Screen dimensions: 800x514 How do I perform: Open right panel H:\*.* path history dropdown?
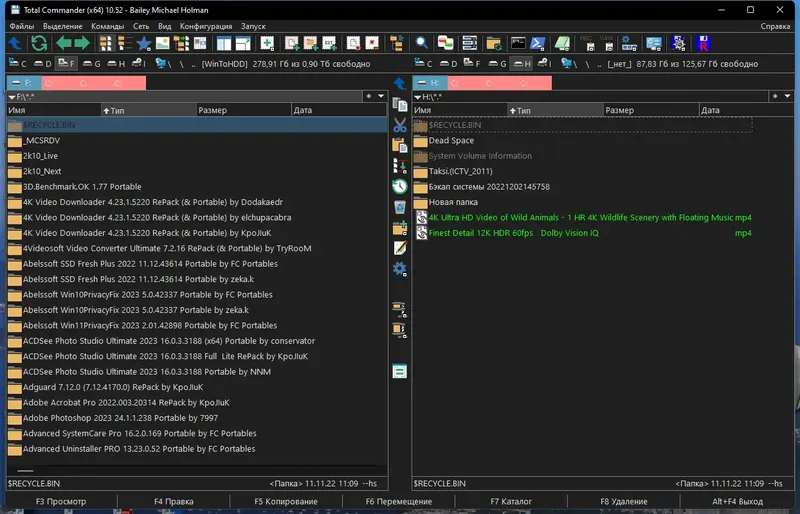coord(418,96)
